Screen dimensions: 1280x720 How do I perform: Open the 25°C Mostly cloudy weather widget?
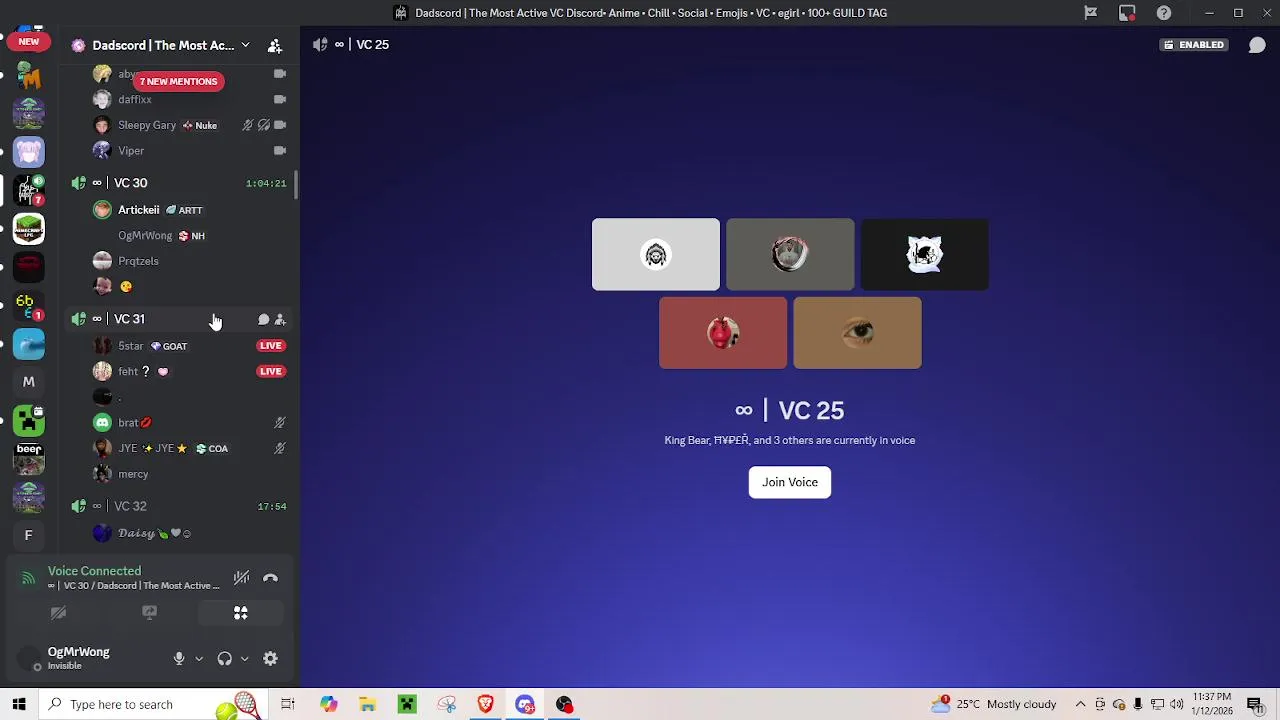tap(993, 704)
